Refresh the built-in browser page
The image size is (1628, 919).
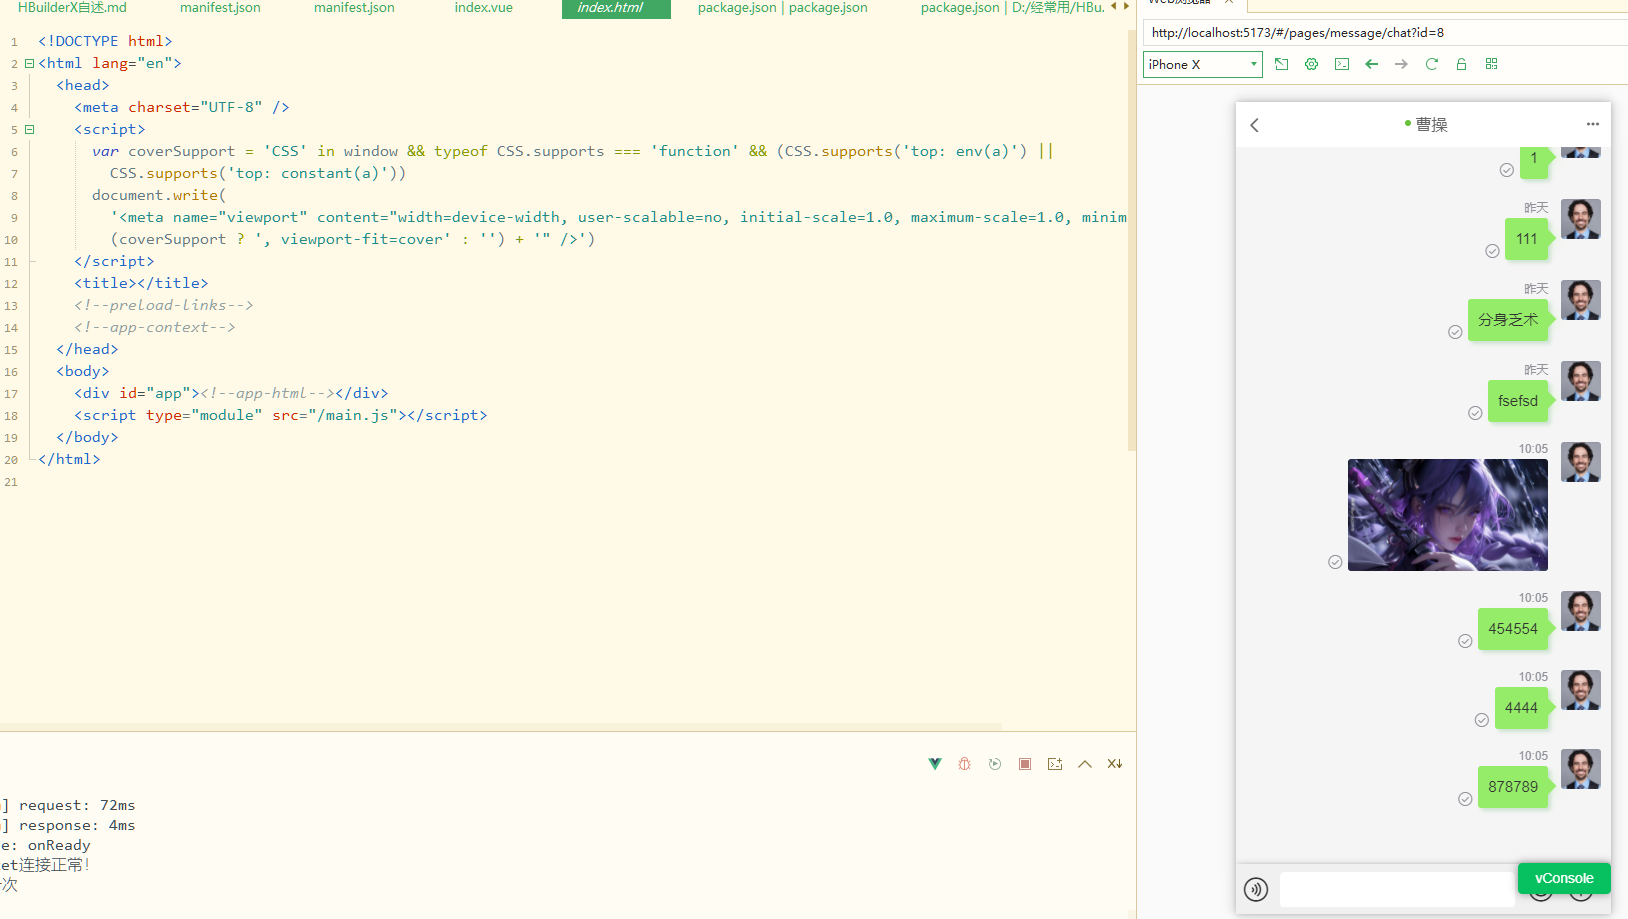[1431, 64]
